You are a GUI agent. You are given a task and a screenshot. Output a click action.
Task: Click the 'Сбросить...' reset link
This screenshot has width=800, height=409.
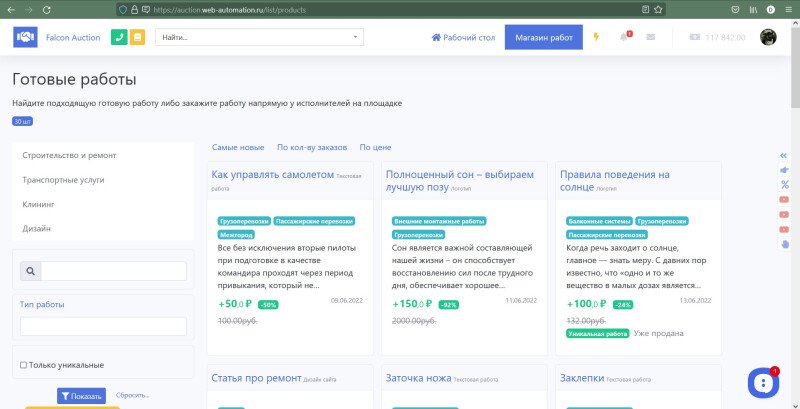(x=133, y=395)
